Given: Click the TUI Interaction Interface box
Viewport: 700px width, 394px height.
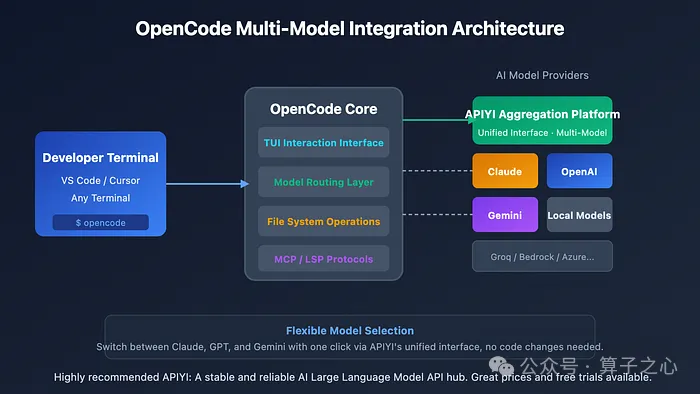Looking at the screenshot, I should point(324,142).
